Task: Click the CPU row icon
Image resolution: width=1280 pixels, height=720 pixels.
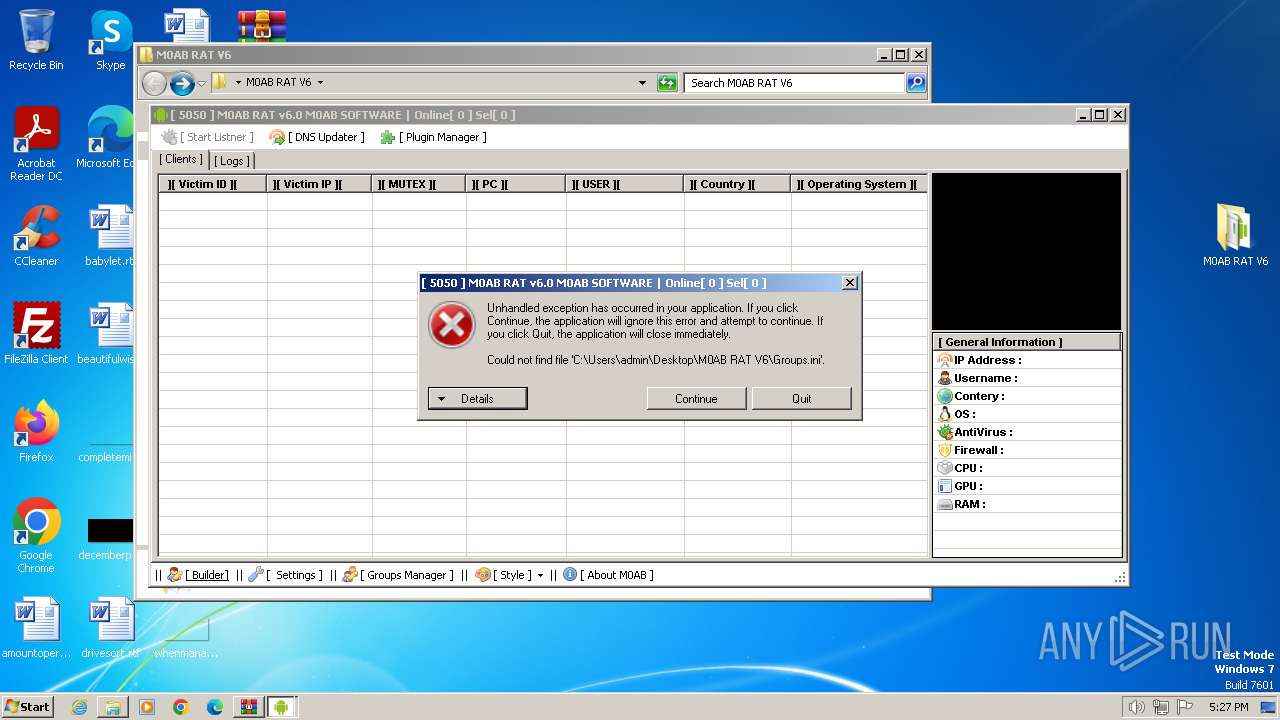Action: click(945, 468)
